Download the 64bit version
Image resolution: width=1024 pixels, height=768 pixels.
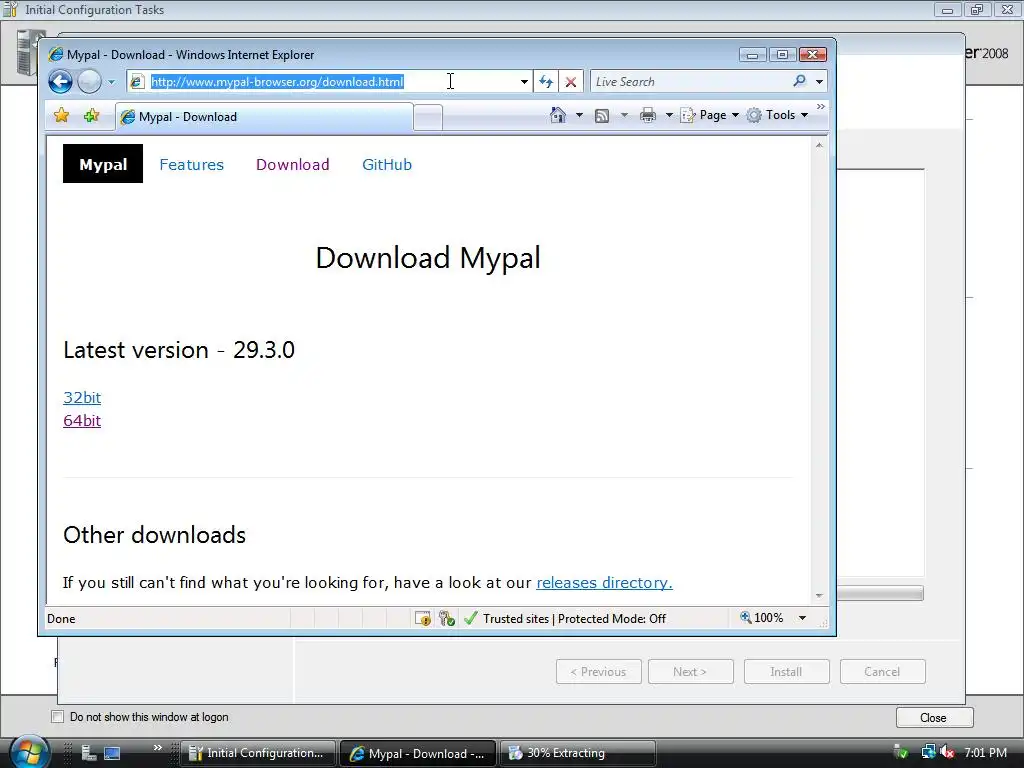(82, 421)
